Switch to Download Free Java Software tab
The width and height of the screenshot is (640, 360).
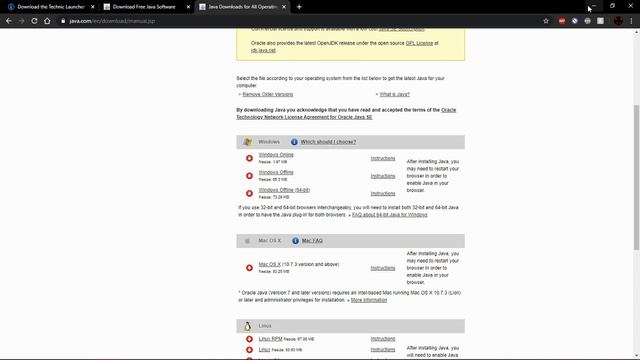point(145,7)
